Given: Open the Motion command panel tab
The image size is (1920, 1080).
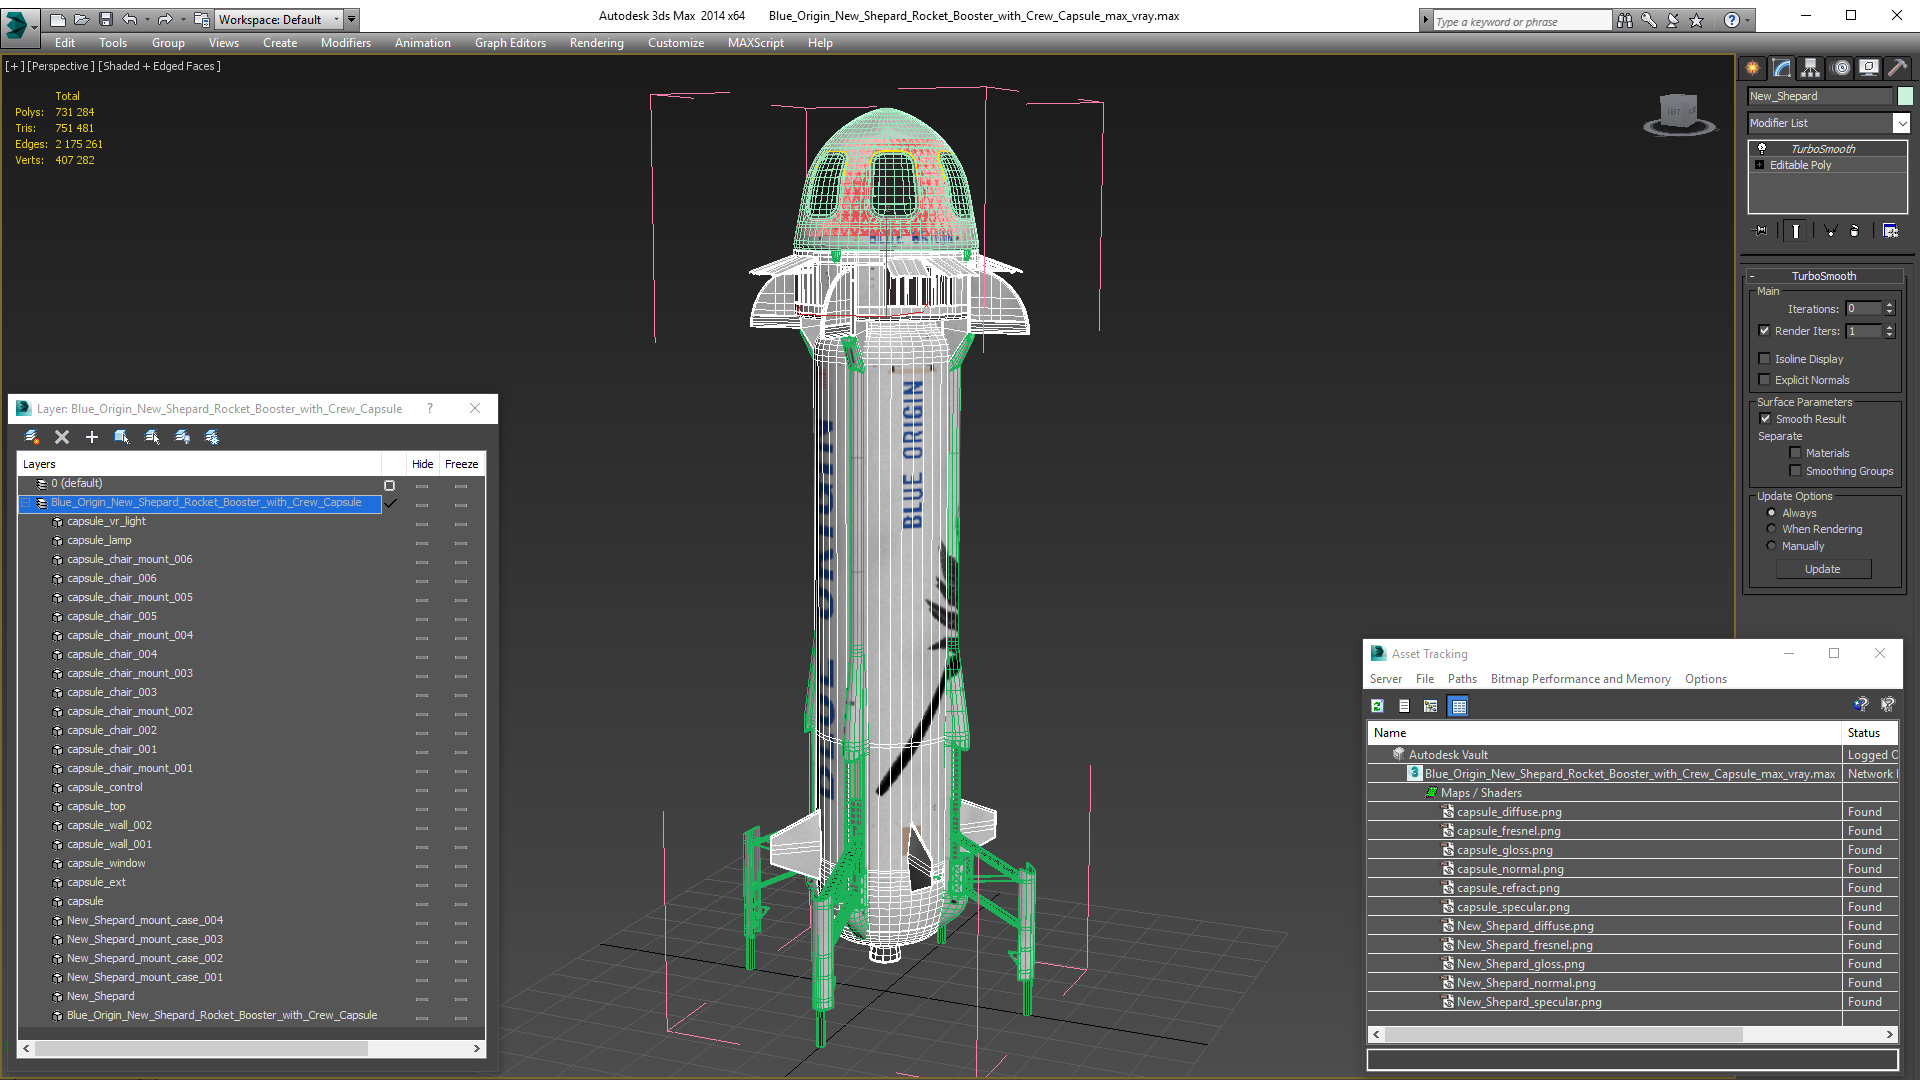Looking at the screenshot, I should click(x=1841, y=68).
